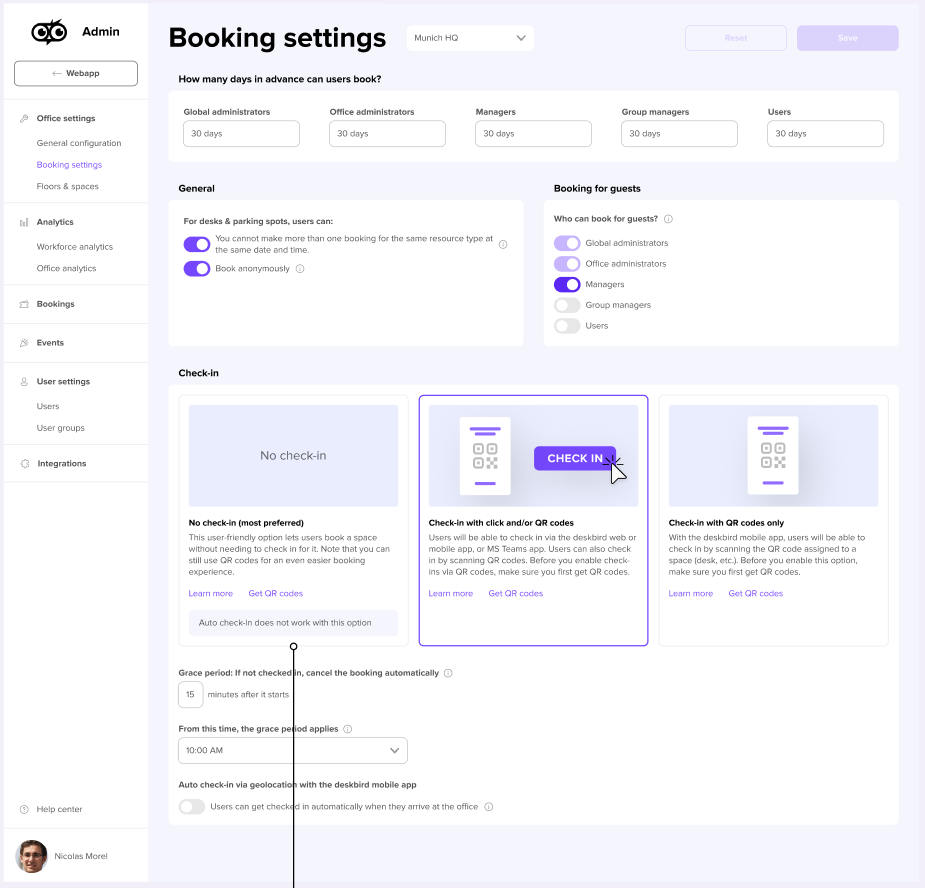
Task: Enable automatic geolocation check-in switch
Action: (192, 806)
